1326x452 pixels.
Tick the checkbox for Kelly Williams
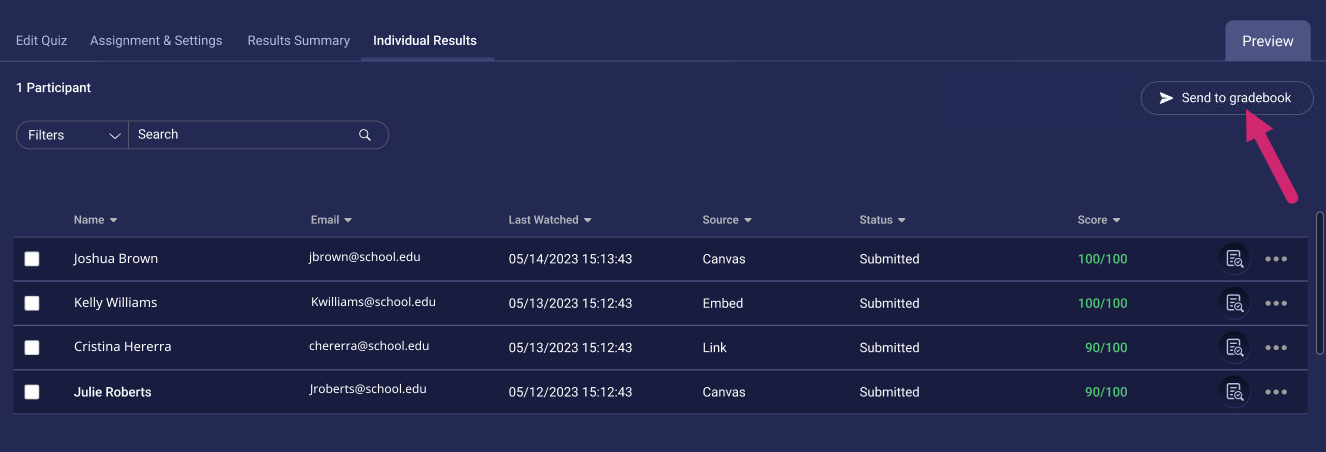coord(32,303)
